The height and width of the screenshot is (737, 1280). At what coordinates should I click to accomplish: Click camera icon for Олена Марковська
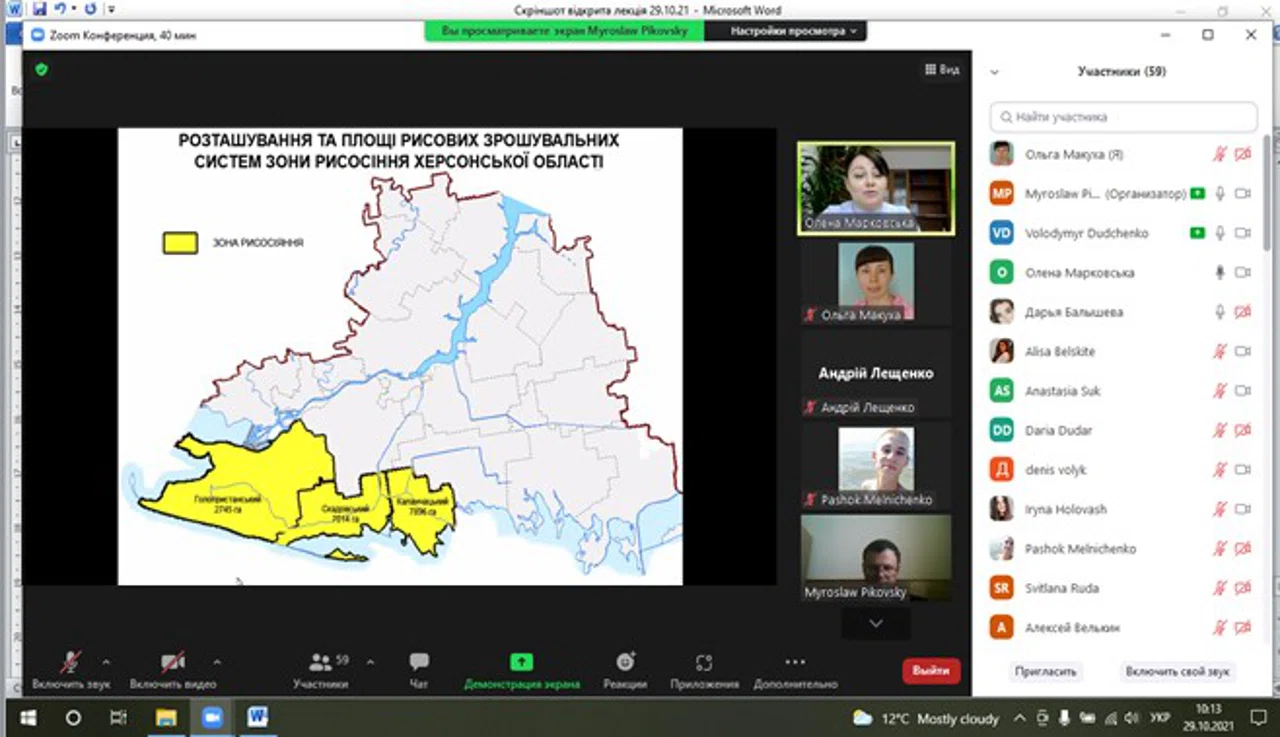coord(1243,273)
